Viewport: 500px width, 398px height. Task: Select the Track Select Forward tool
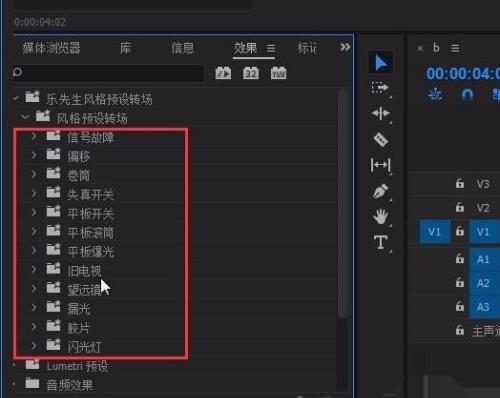pyautogui.click(x=380, y=88)
